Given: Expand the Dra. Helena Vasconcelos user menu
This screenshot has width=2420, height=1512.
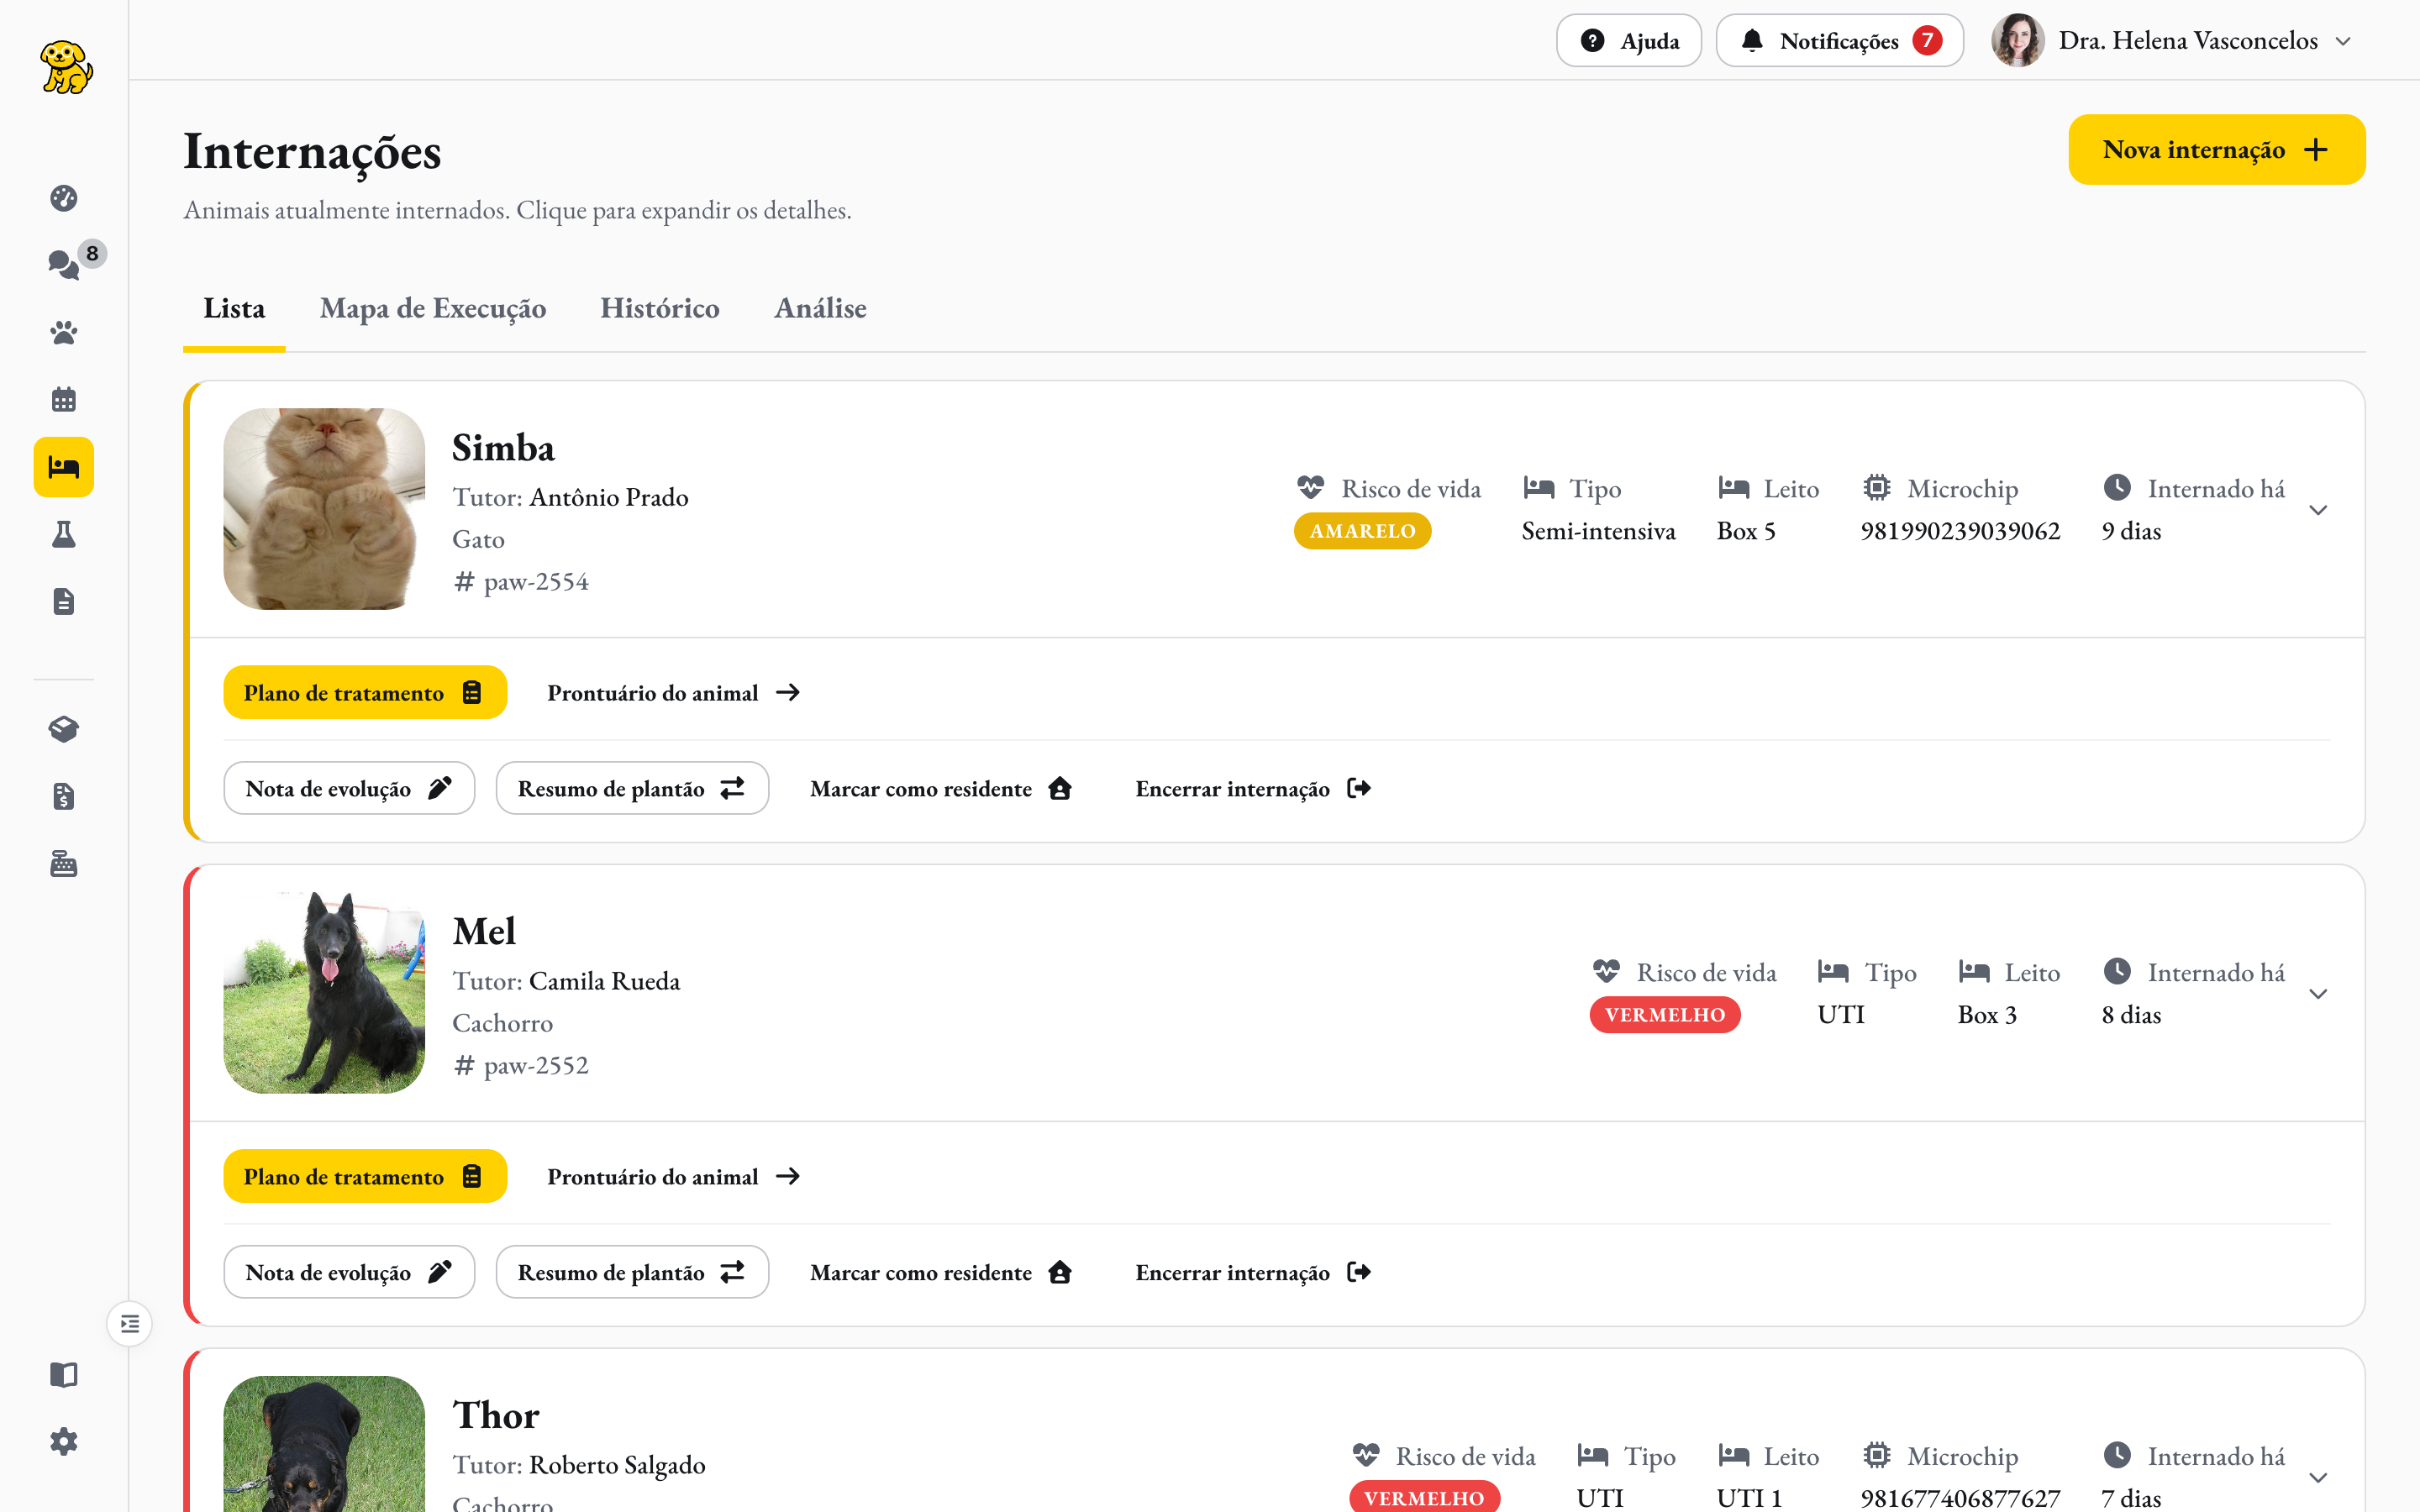Looking at the screenshot, I should (2343, 41).
